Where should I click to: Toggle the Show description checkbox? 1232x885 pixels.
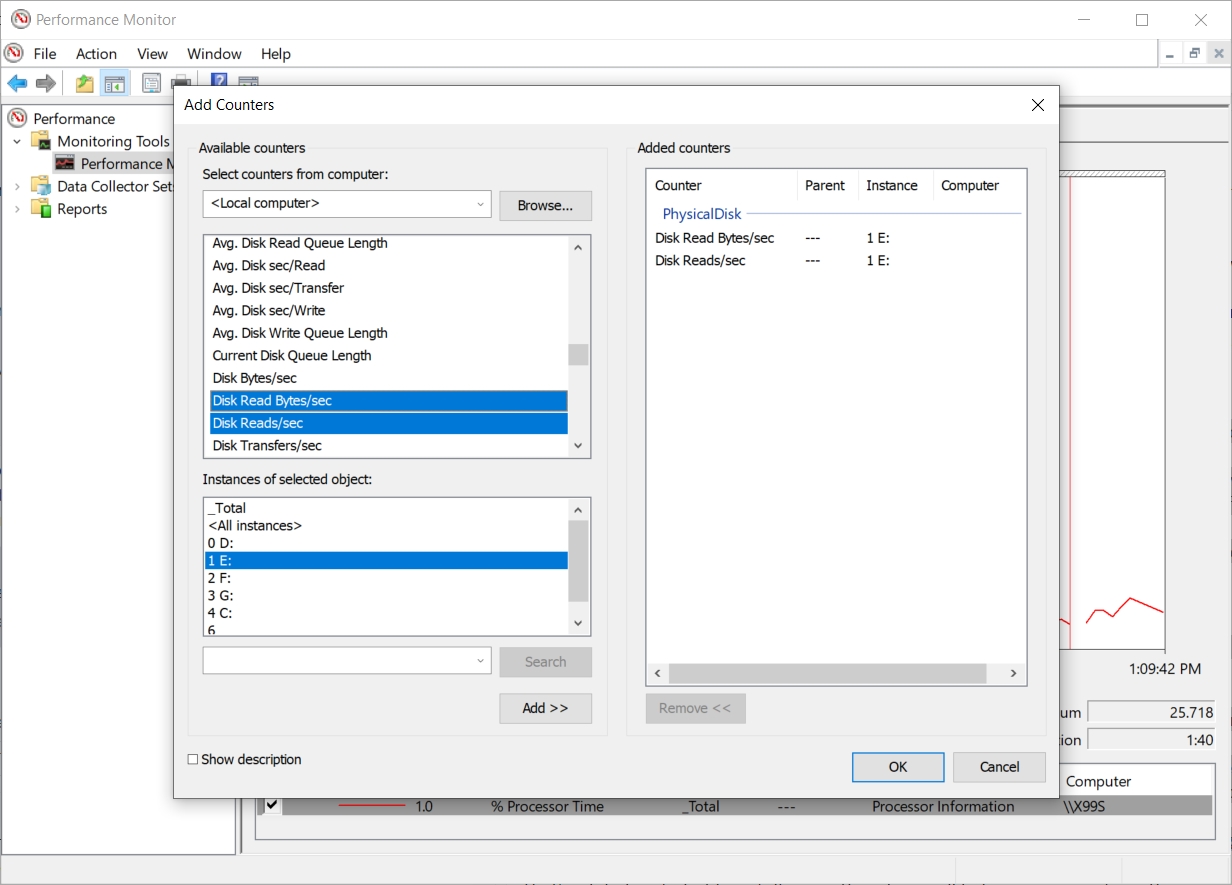(193, 759)
